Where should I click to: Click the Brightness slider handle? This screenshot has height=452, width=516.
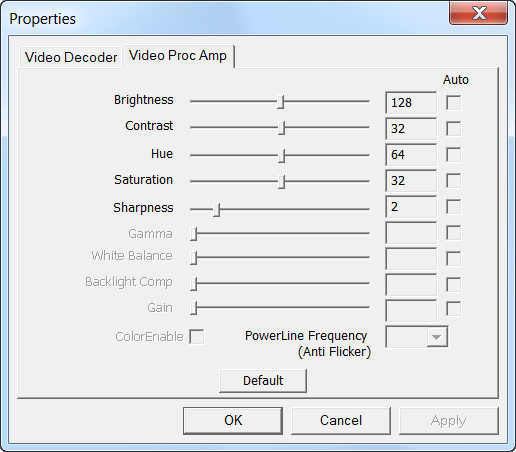click(281, 102)
